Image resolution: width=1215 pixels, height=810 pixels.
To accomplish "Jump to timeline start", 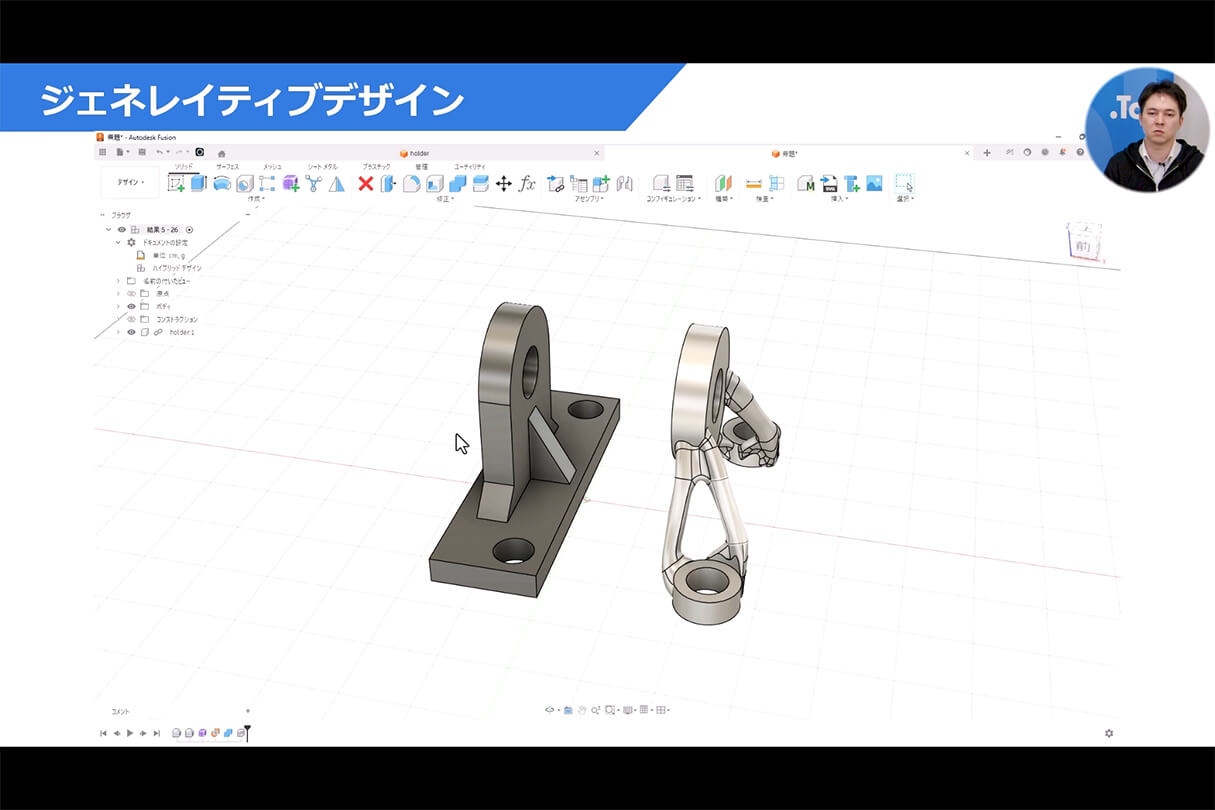I will [x=103, y=733].
